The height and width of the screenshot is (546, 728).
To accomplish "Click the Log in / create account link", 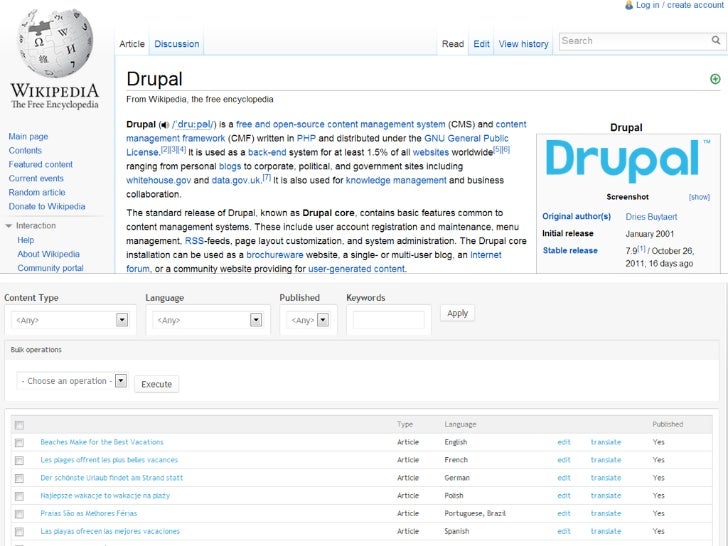I will (x=679, y=5).
